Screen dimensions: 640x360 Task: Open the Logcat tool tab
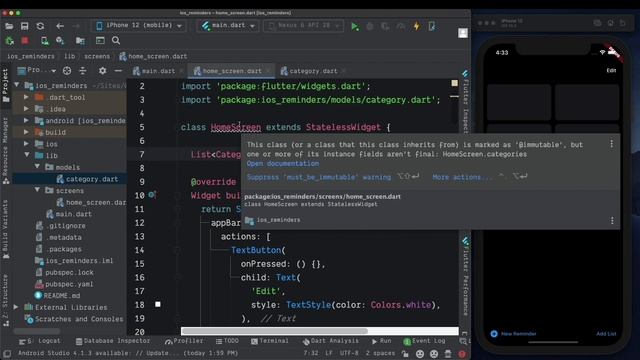click(40, 341)
